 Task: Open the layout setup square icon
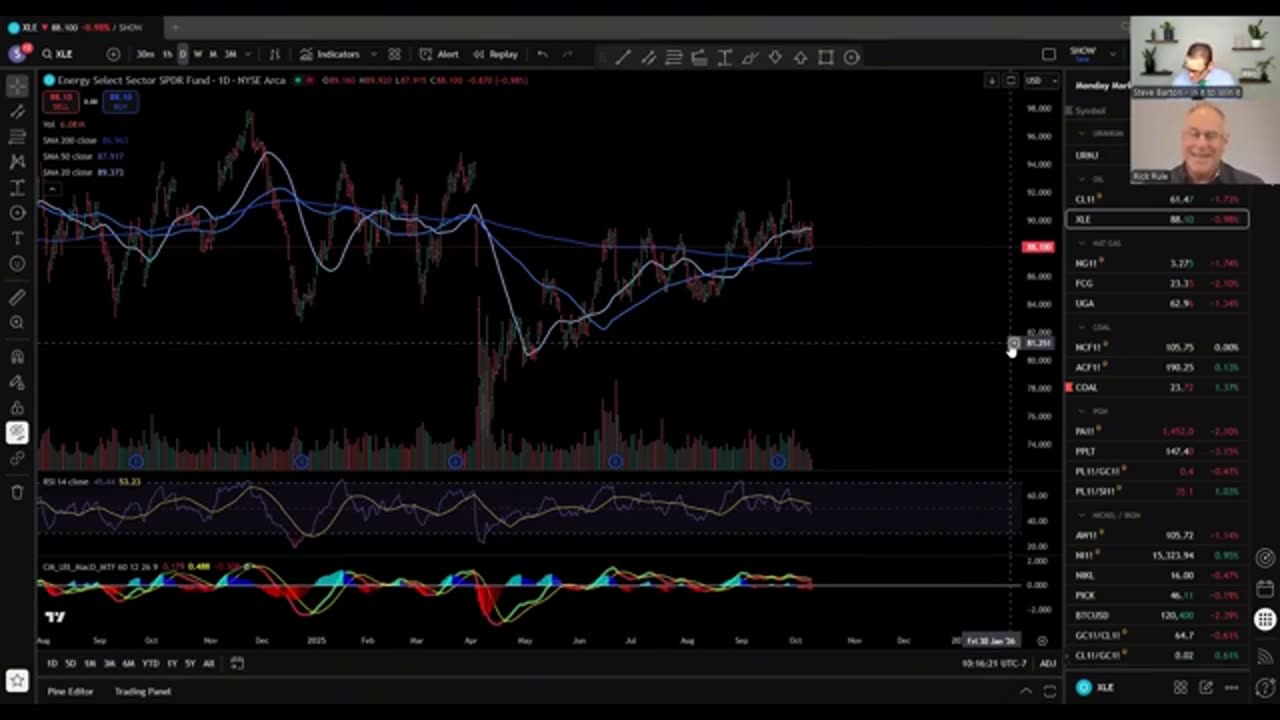click(x=1048, y=54)
